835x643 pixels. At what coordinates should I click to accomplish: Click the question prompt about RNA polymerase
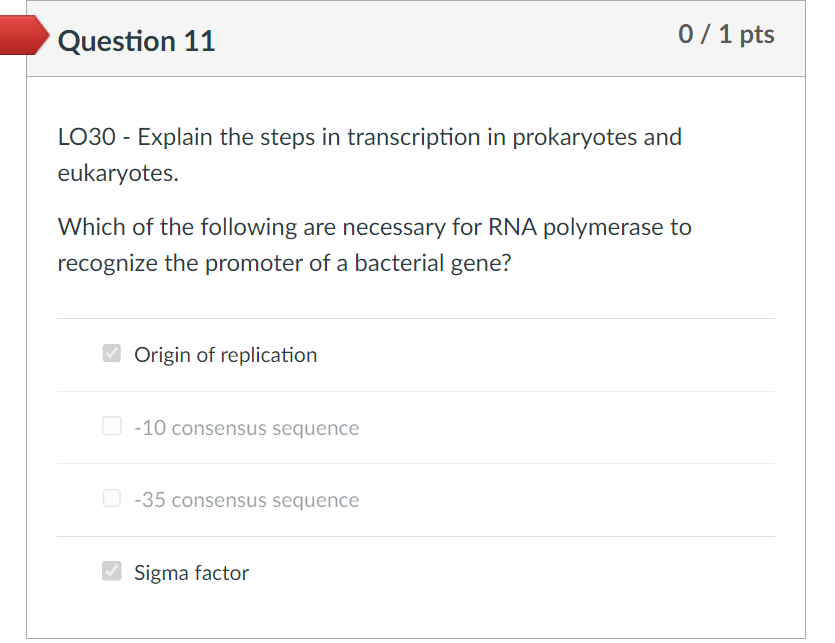(374, 244)
